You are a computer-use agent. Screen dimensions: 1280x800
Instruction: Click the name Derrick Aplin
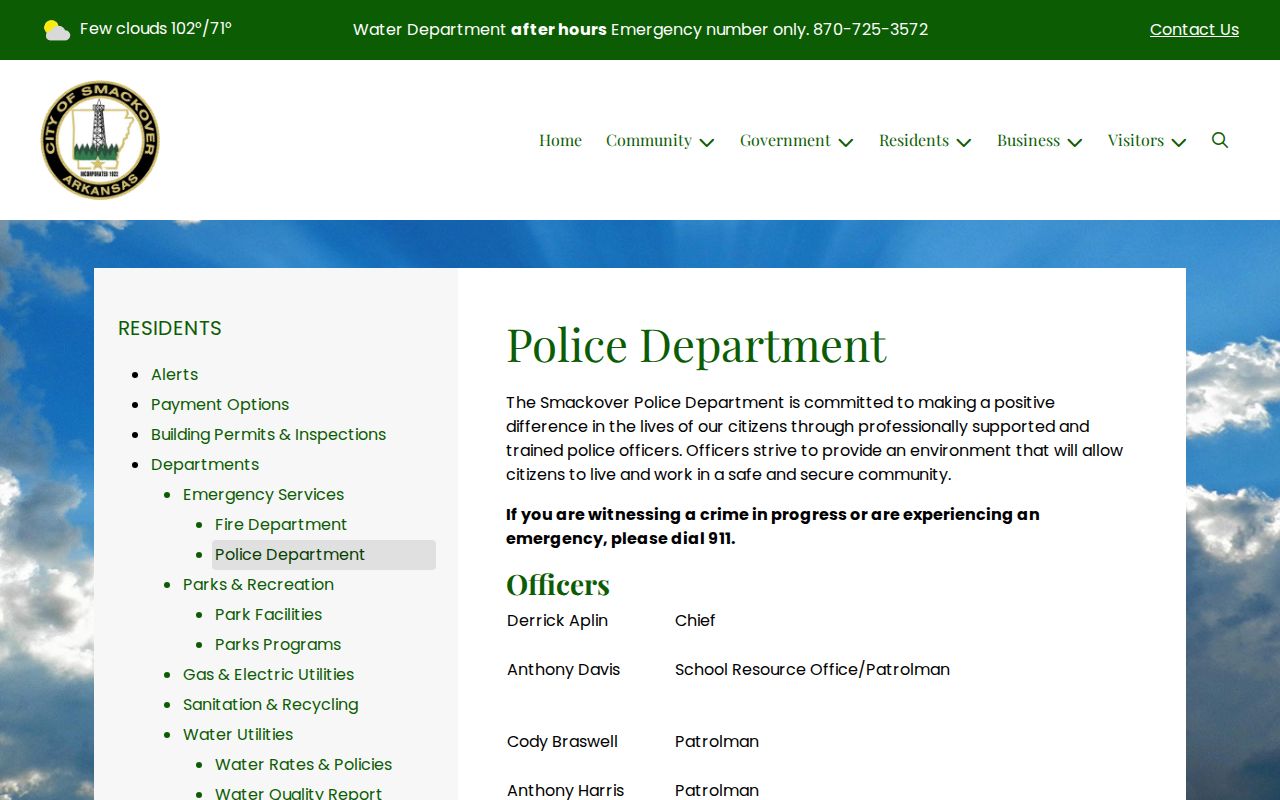pos(557,620)
